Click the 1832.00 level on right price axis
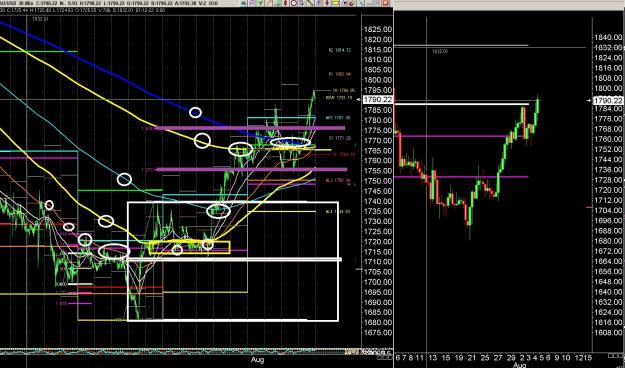The image size is (625, 368). pos(608,47)
